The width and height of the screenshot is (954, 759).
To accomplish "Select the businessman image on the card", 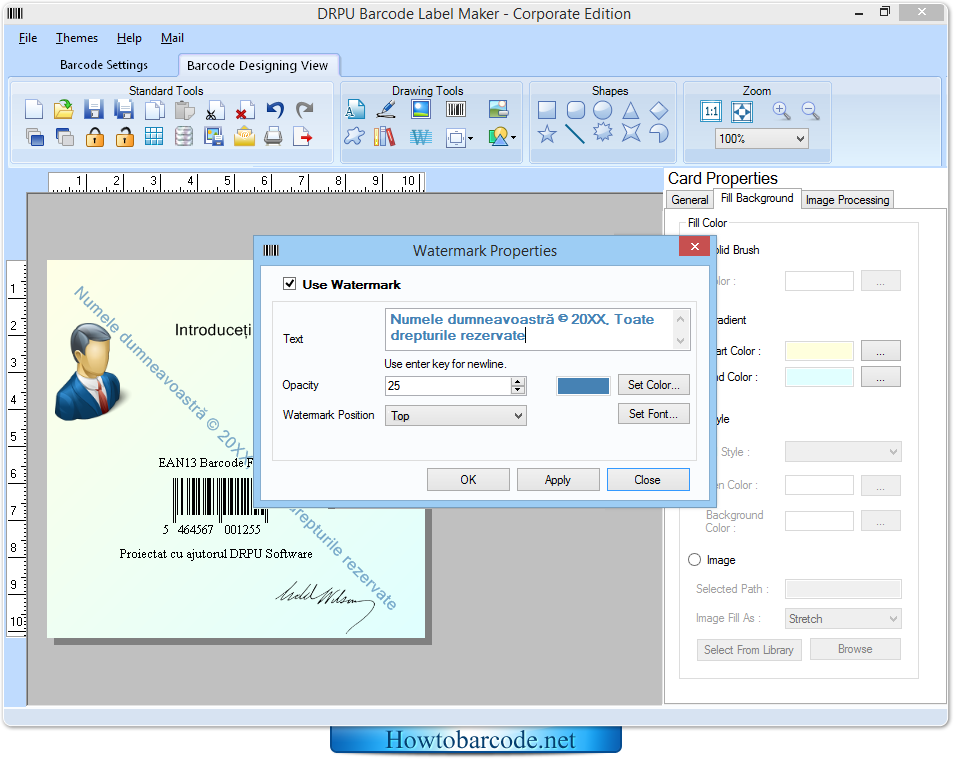I will 90,371.
